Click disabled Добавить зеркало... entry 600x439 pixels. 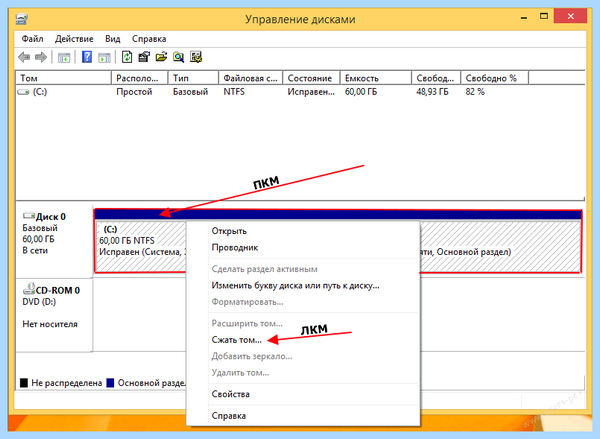314,356
